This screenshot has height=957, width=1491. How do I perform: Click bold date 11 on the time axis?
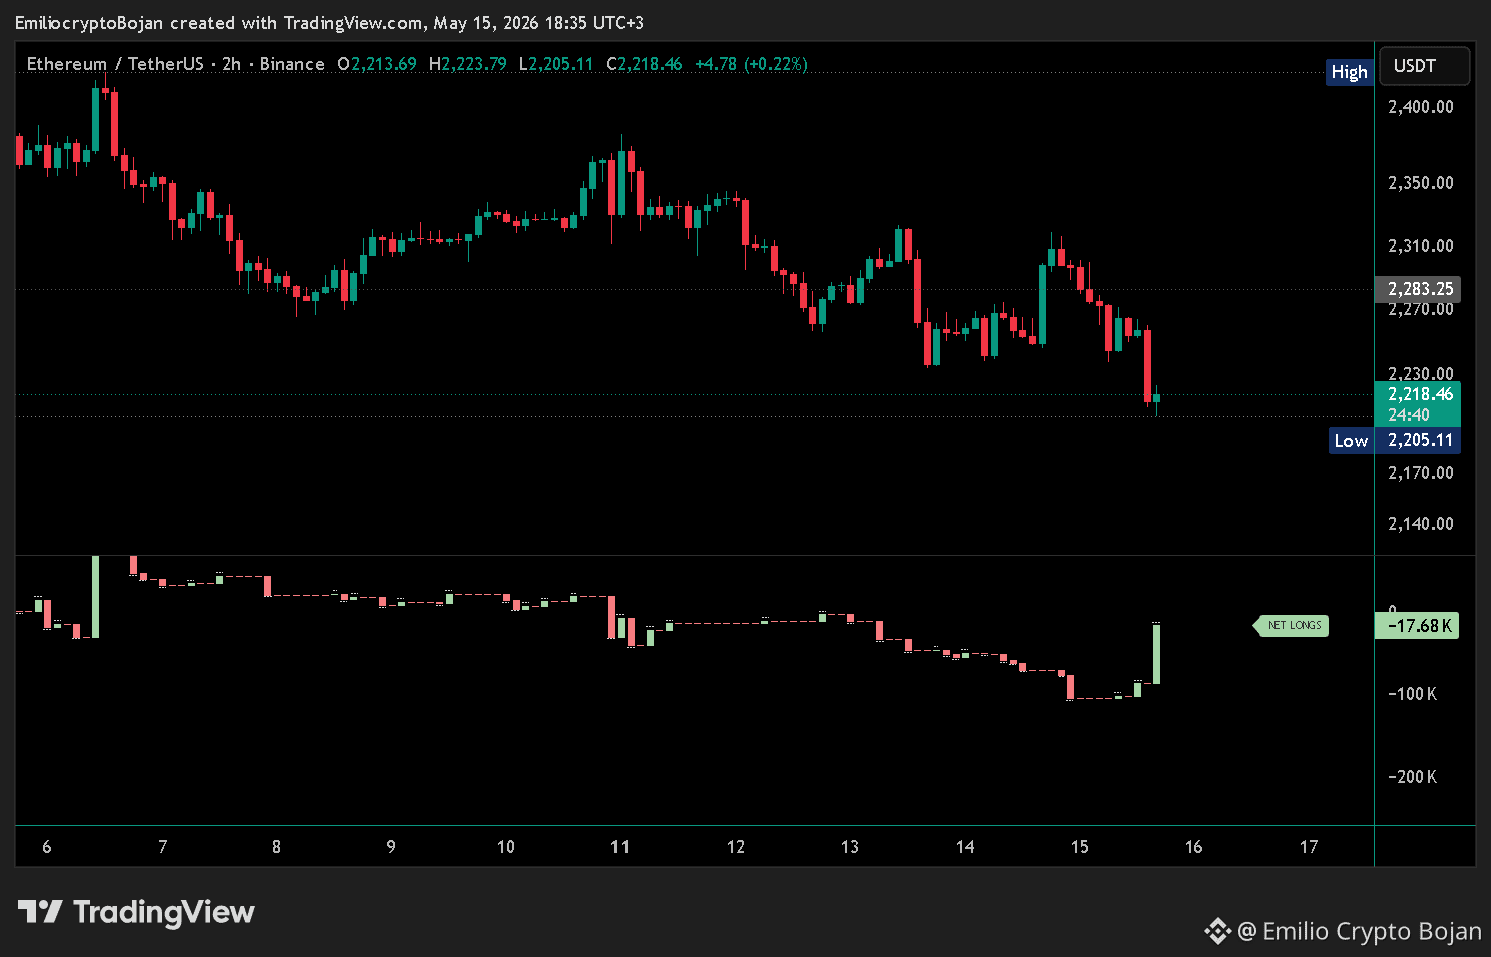(x=620, y=847)
